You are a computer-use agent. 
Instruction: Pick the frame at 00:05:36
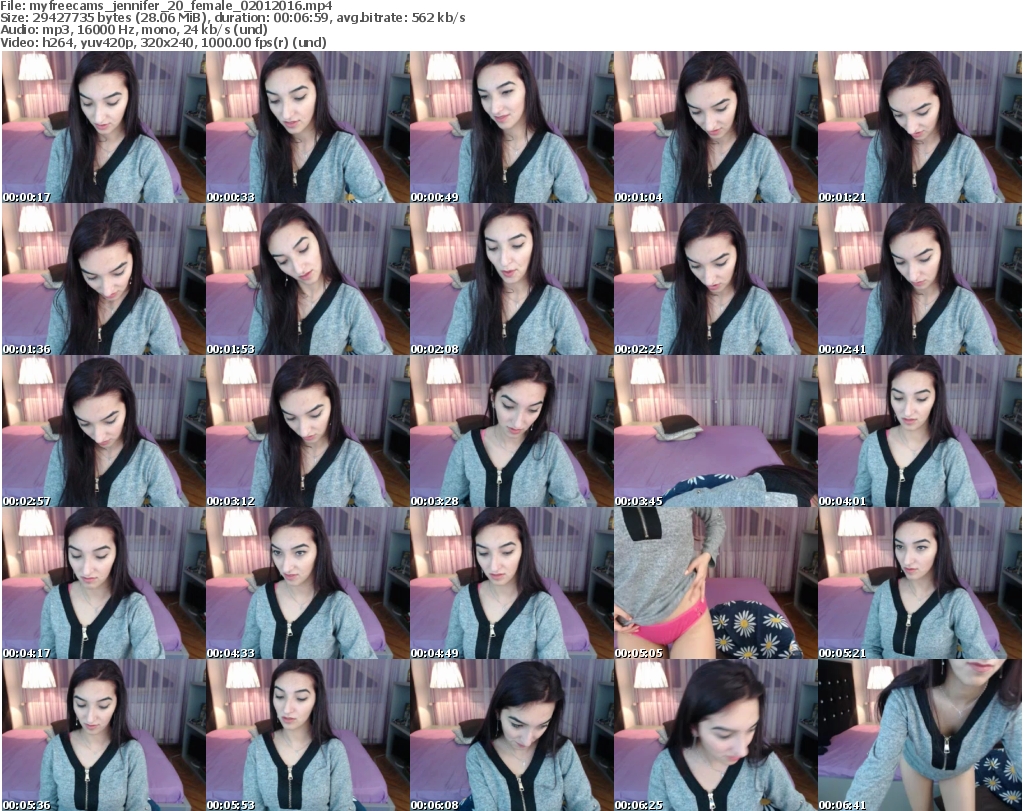coord(104,735)
